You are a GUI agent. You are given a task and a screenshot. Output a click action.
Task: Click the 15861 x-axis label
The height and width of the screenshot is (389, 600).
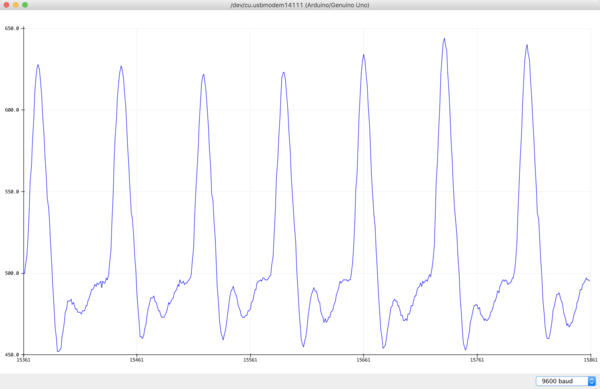click(x=590, y=360)
